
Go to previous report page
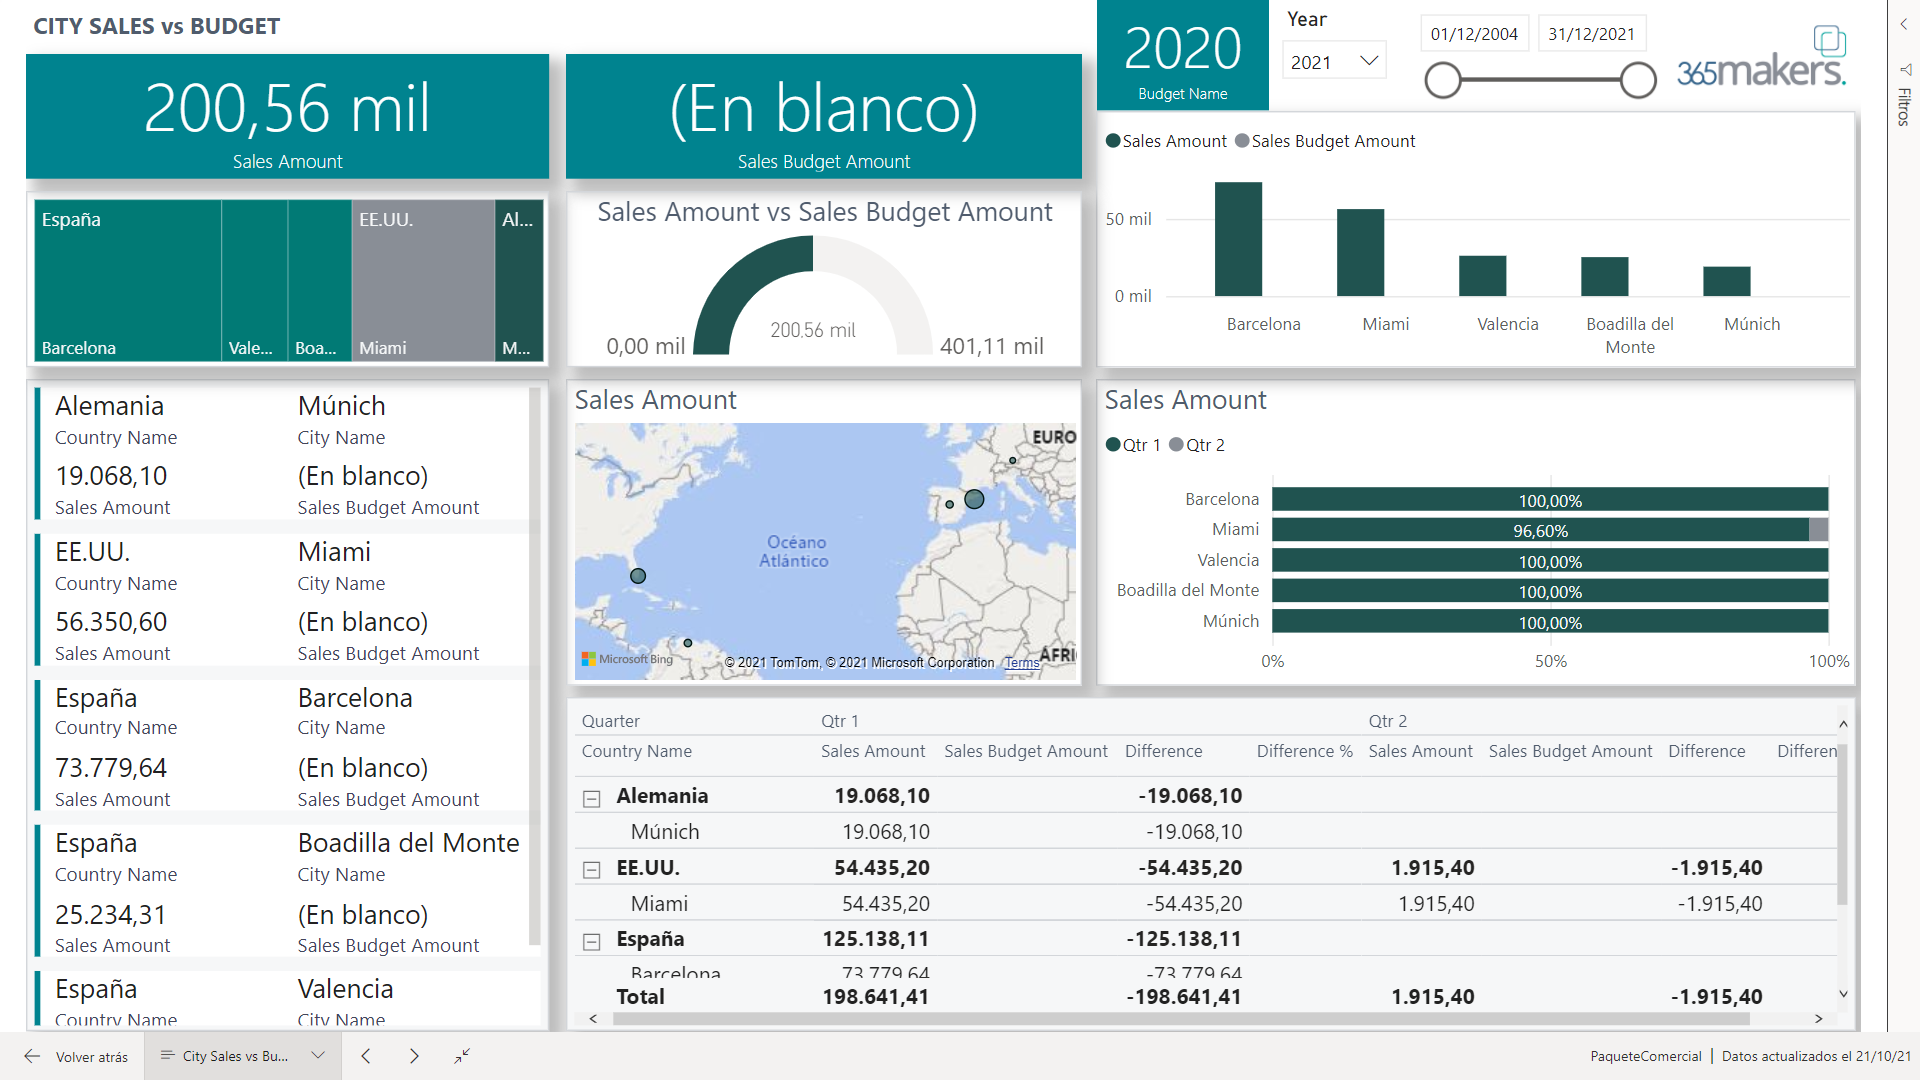click(366, 1056)
